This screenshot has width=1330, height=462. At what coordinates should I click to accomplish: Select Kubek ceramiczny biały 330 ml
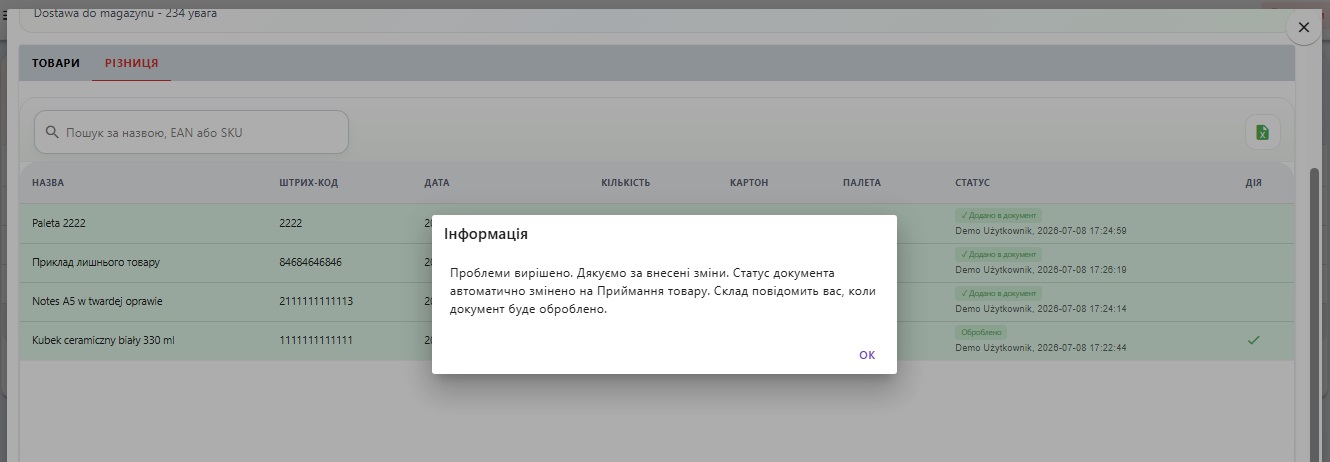(103, 341)
